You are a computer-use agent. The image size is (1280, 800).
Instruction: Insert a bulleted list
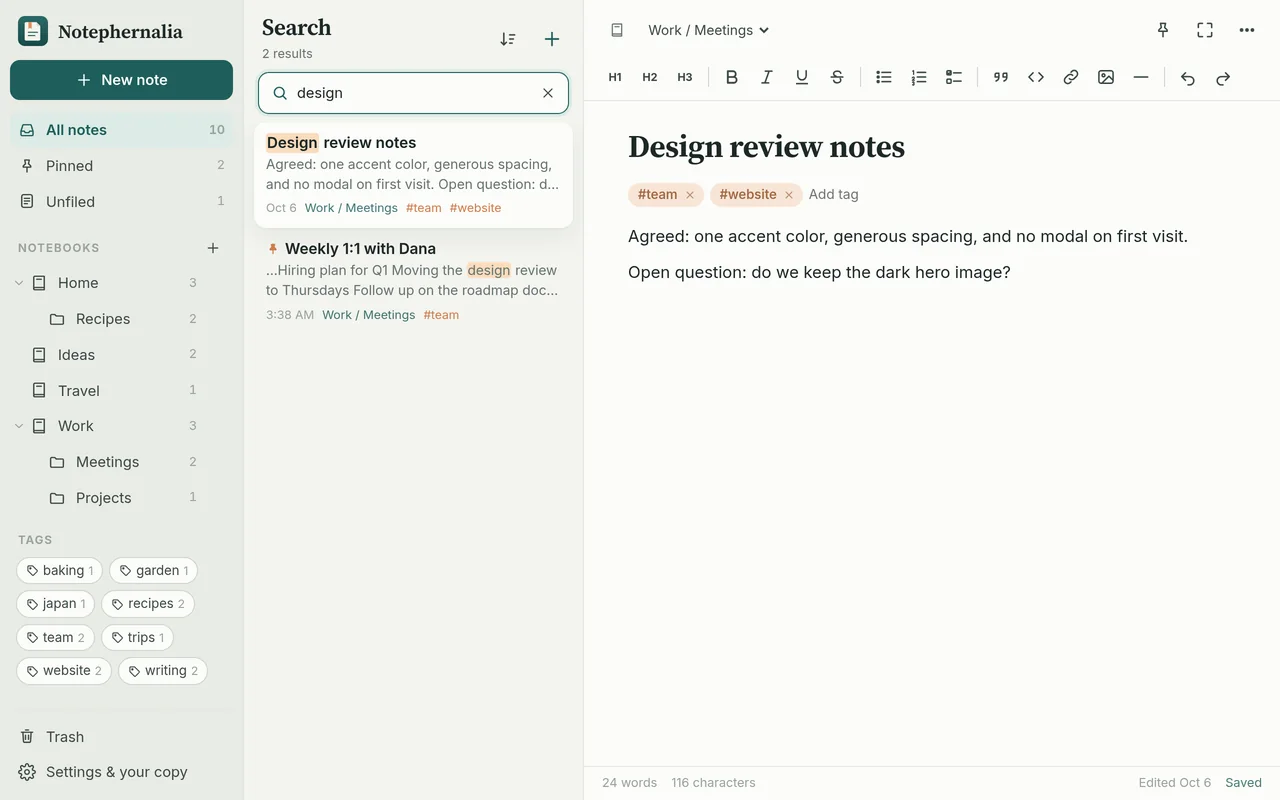coord(884,77)
